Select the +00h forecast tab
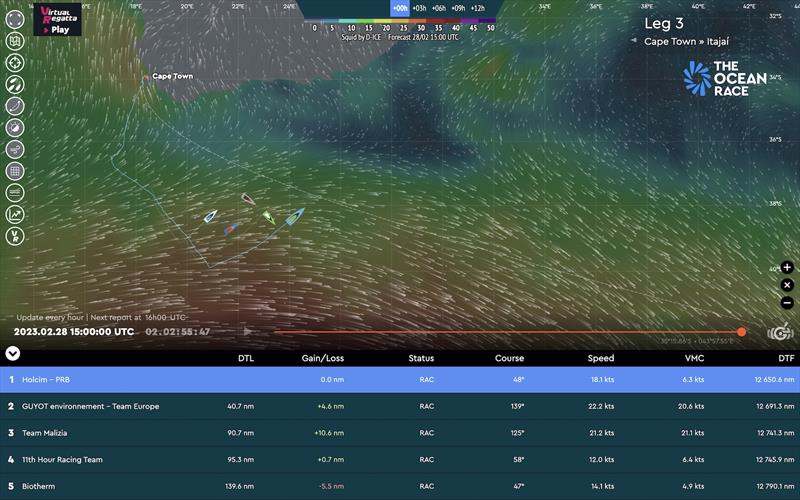The width and height of the screenshot is (800, 500). [x=400, y=8]
